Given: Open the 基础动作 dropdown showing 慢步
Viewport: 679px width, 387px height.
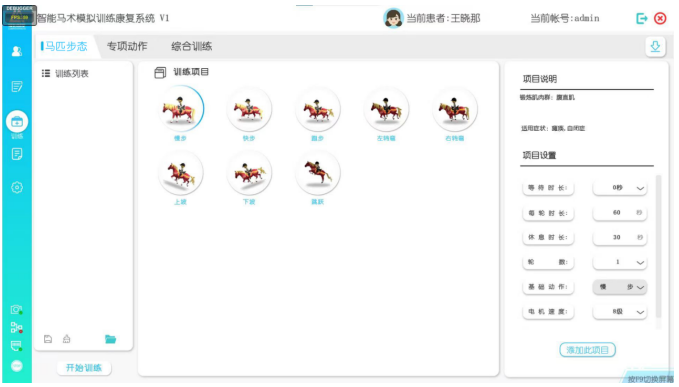Looking at the screenshot, I should click(620, 287).
